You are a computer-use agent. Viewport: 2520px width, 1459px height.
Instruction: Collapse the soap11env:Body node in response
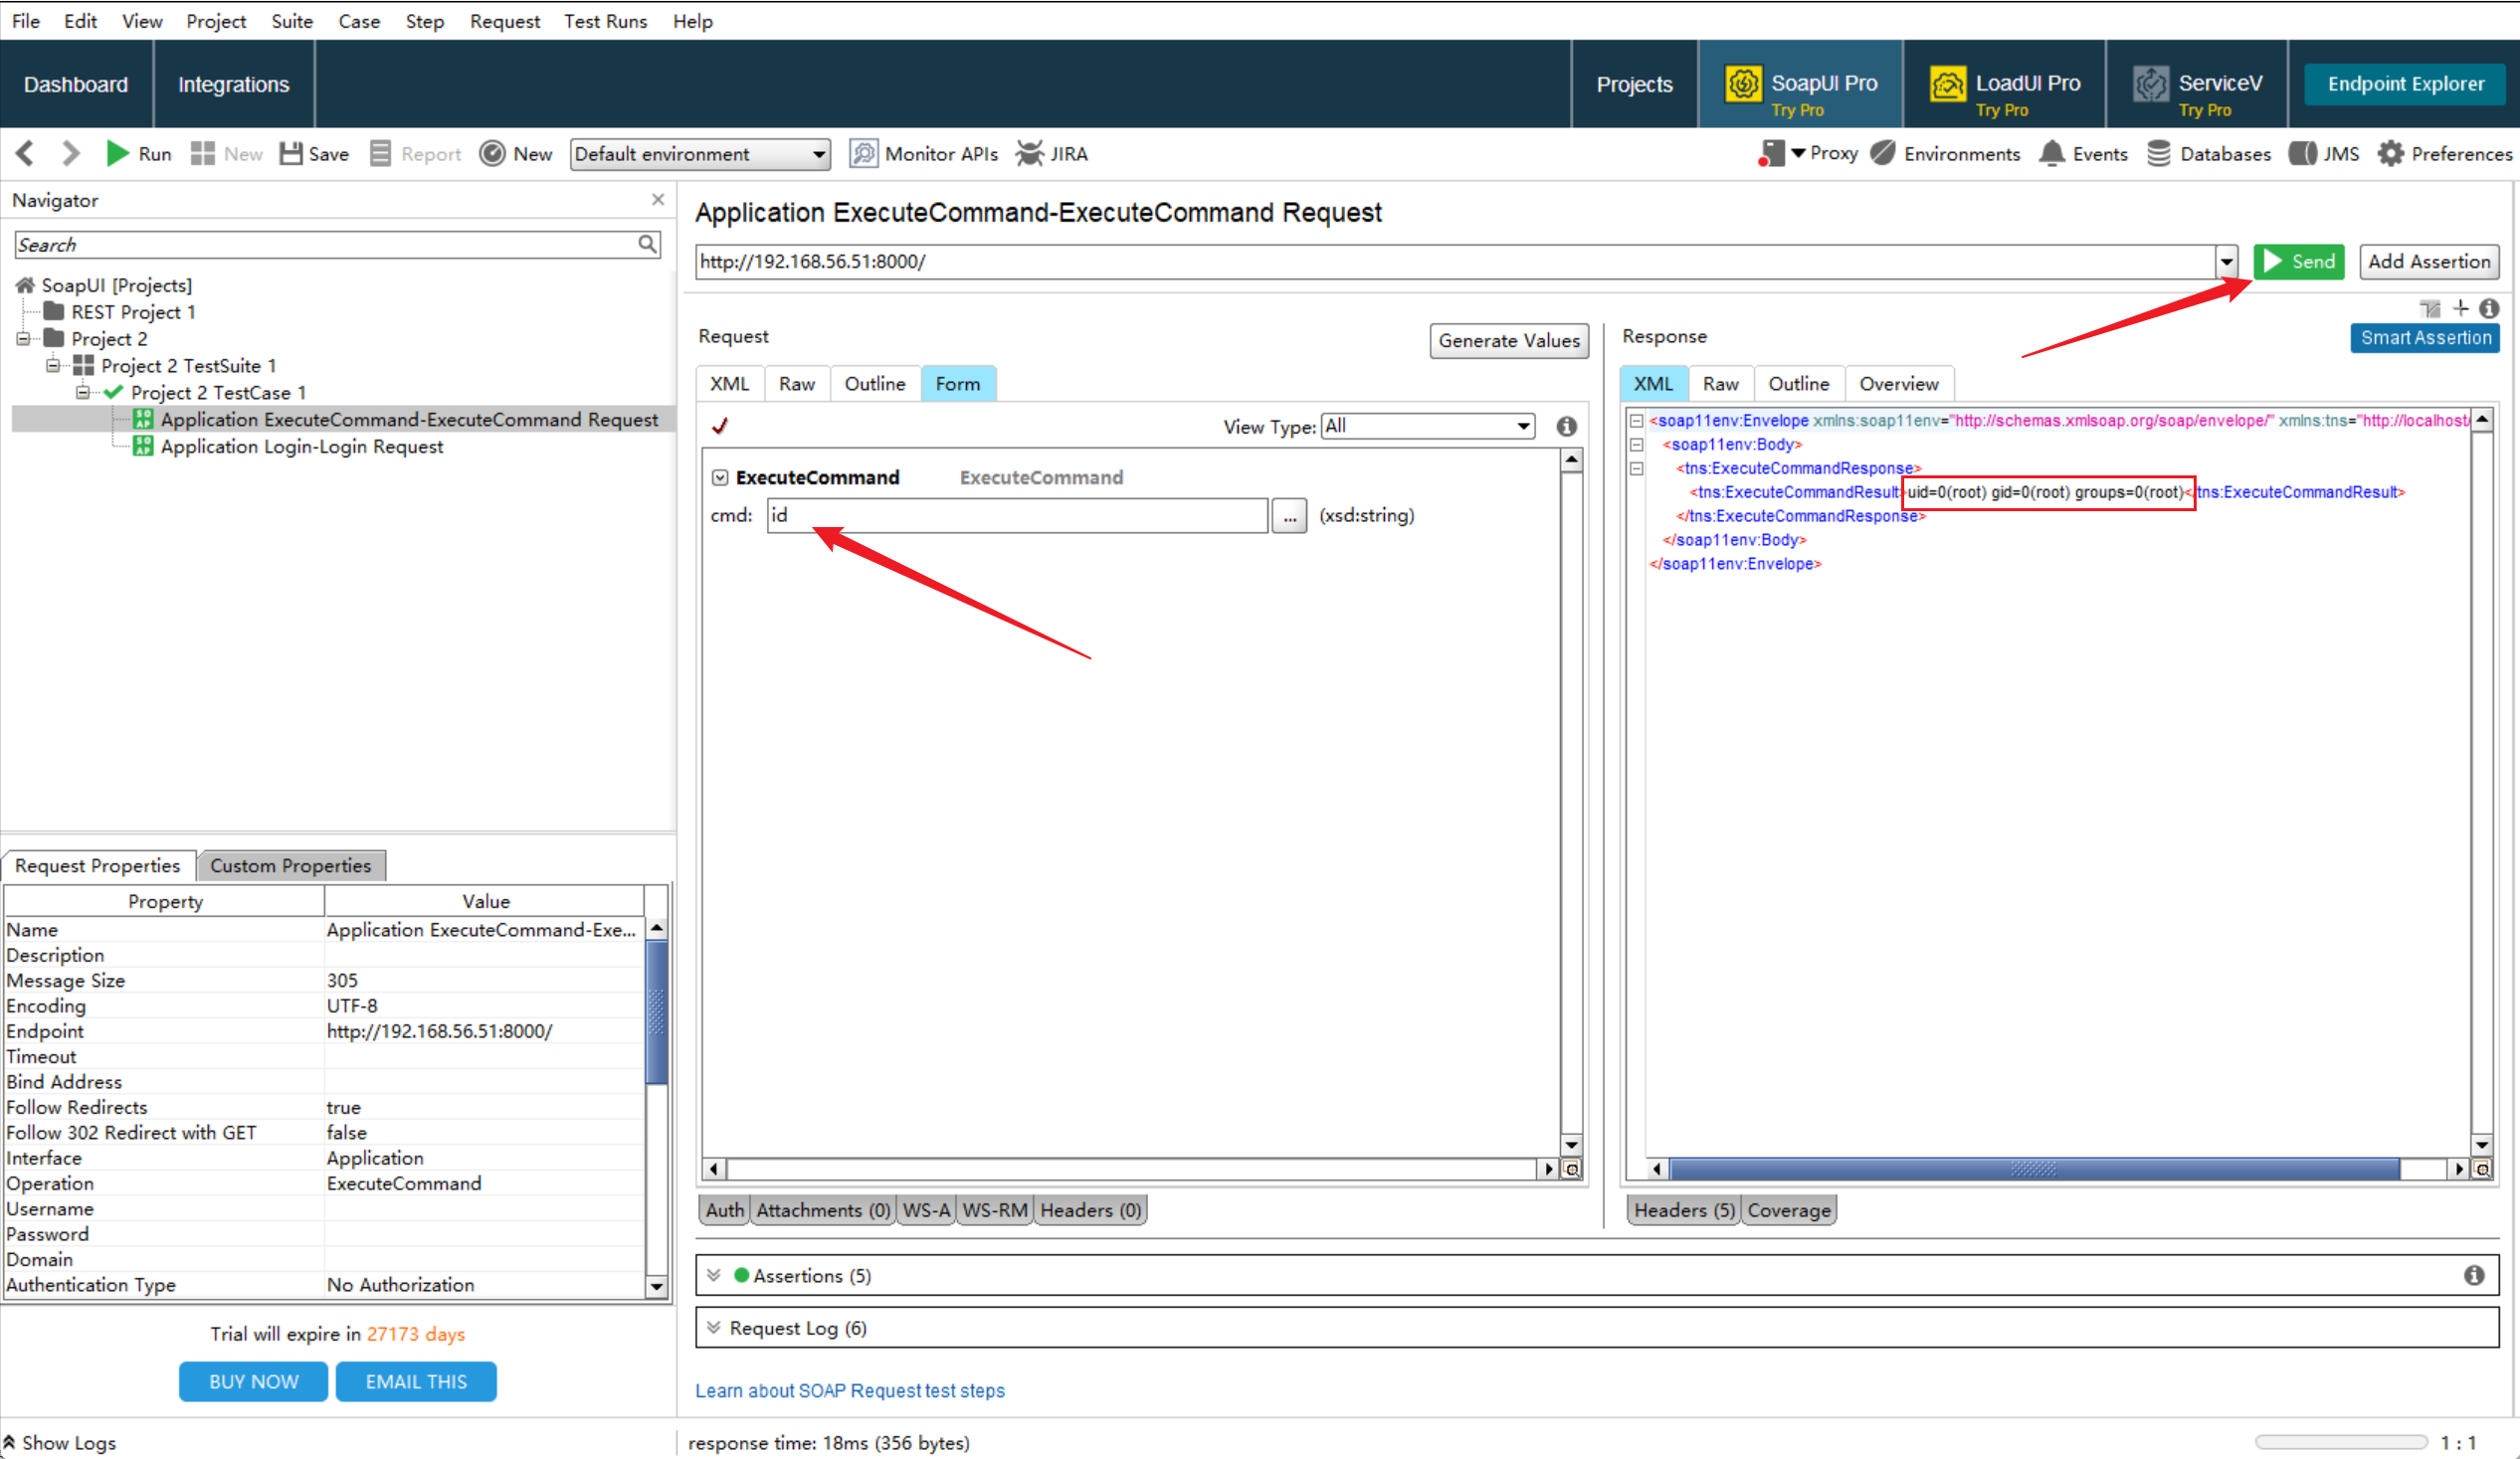click(x=1636, y=445)
